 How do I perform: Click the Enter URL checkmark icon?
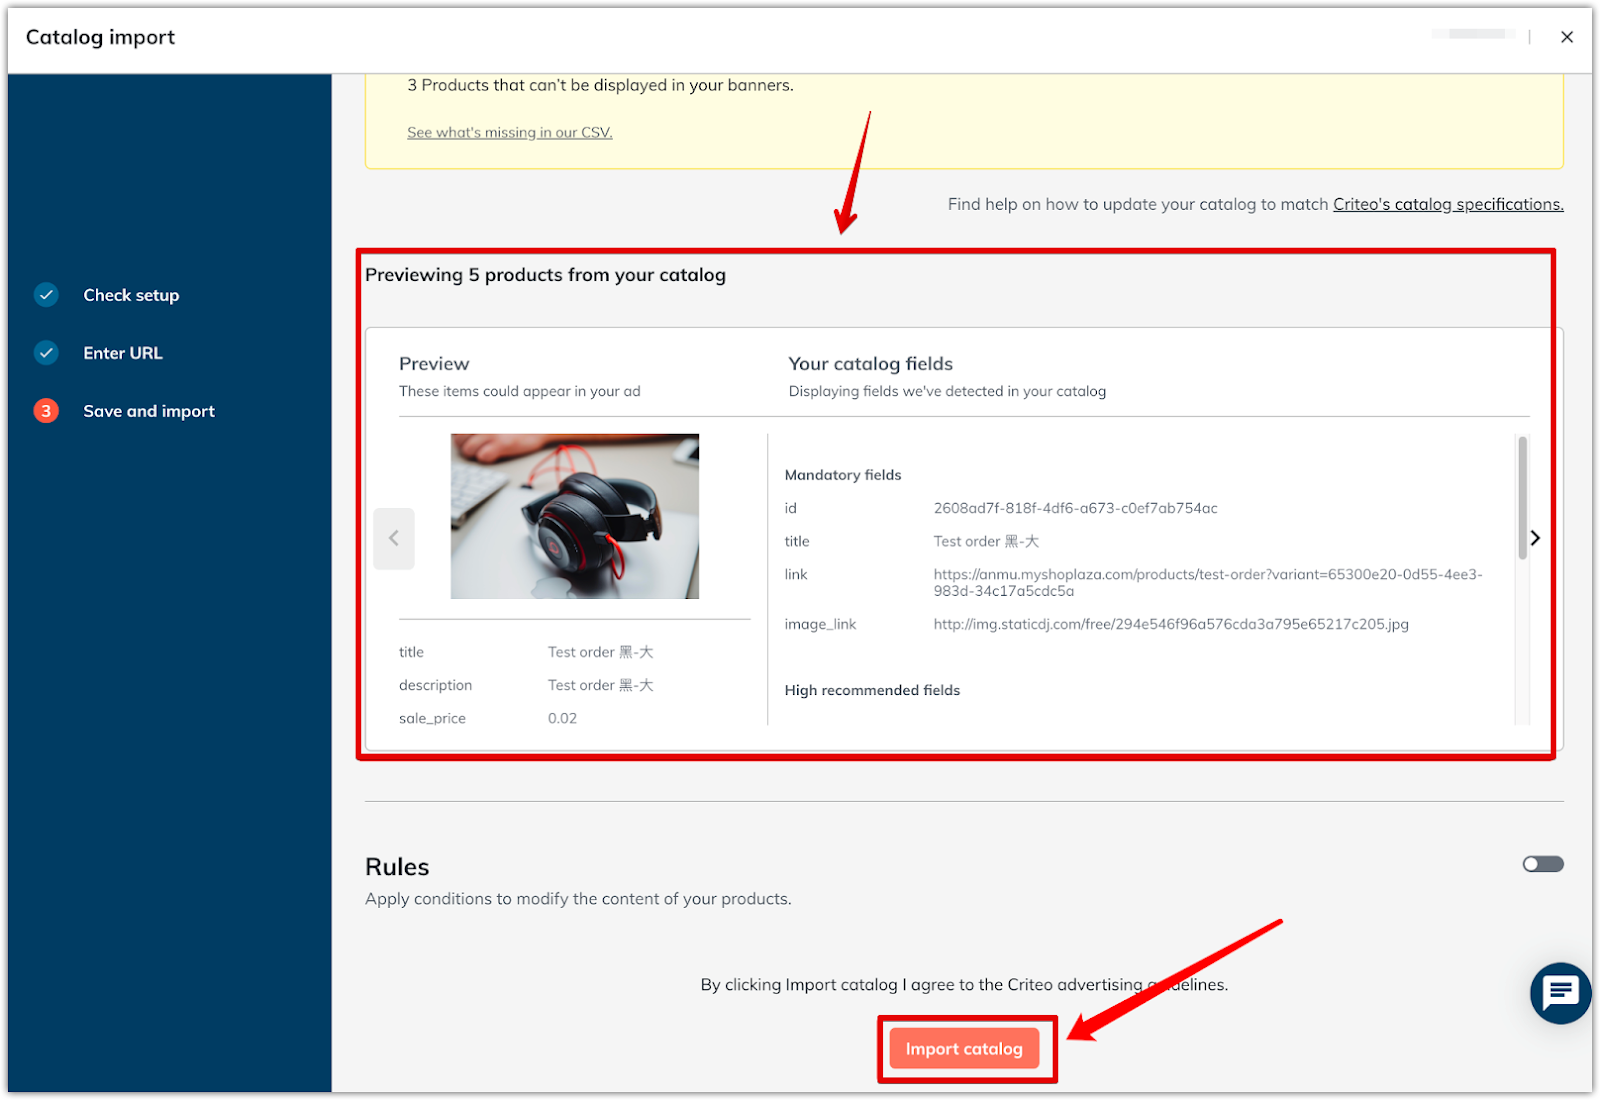point(46,353)
